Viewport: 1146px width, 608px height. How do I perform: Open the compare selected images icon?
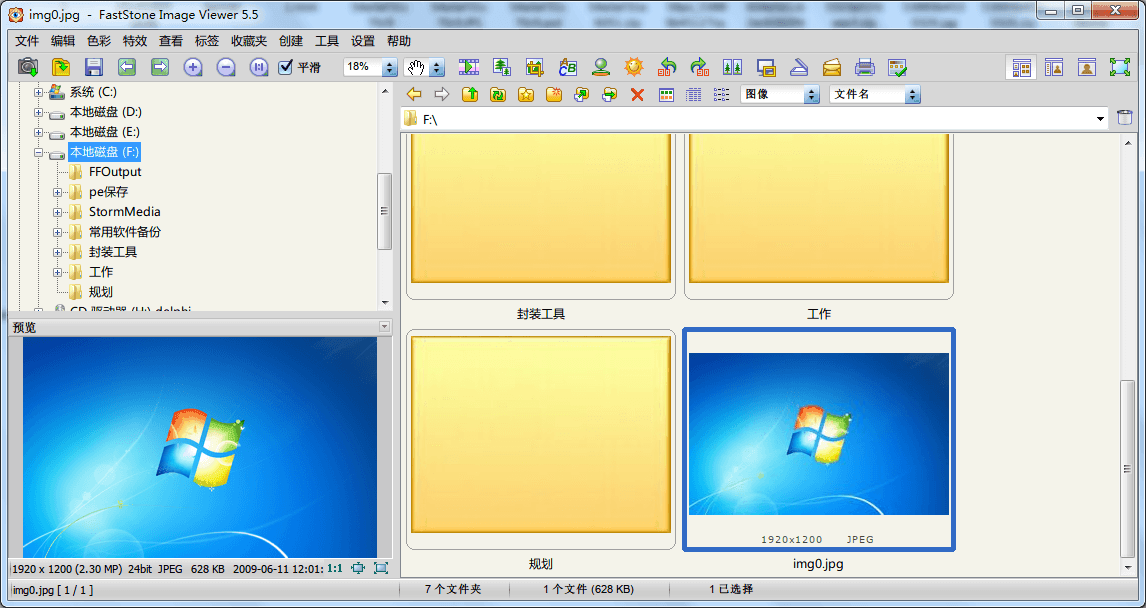732,67
